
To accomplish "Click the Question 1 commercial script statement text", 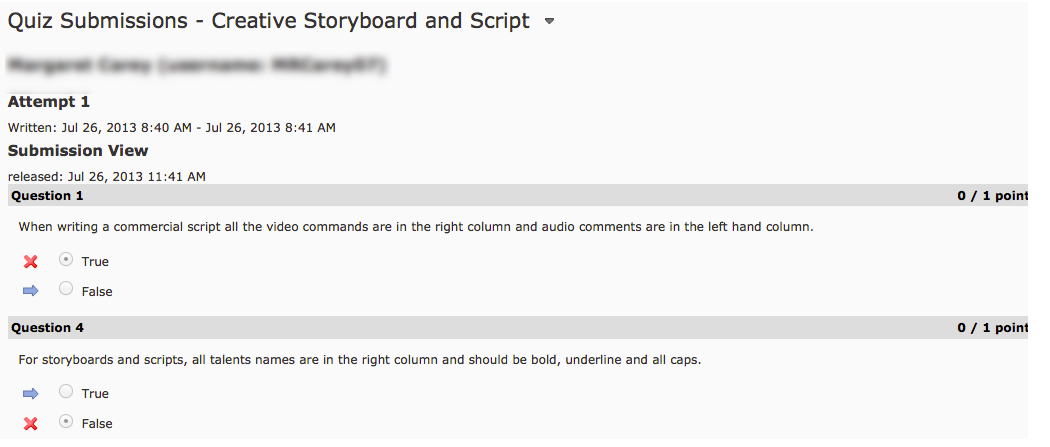I will (x=416, y=227).
